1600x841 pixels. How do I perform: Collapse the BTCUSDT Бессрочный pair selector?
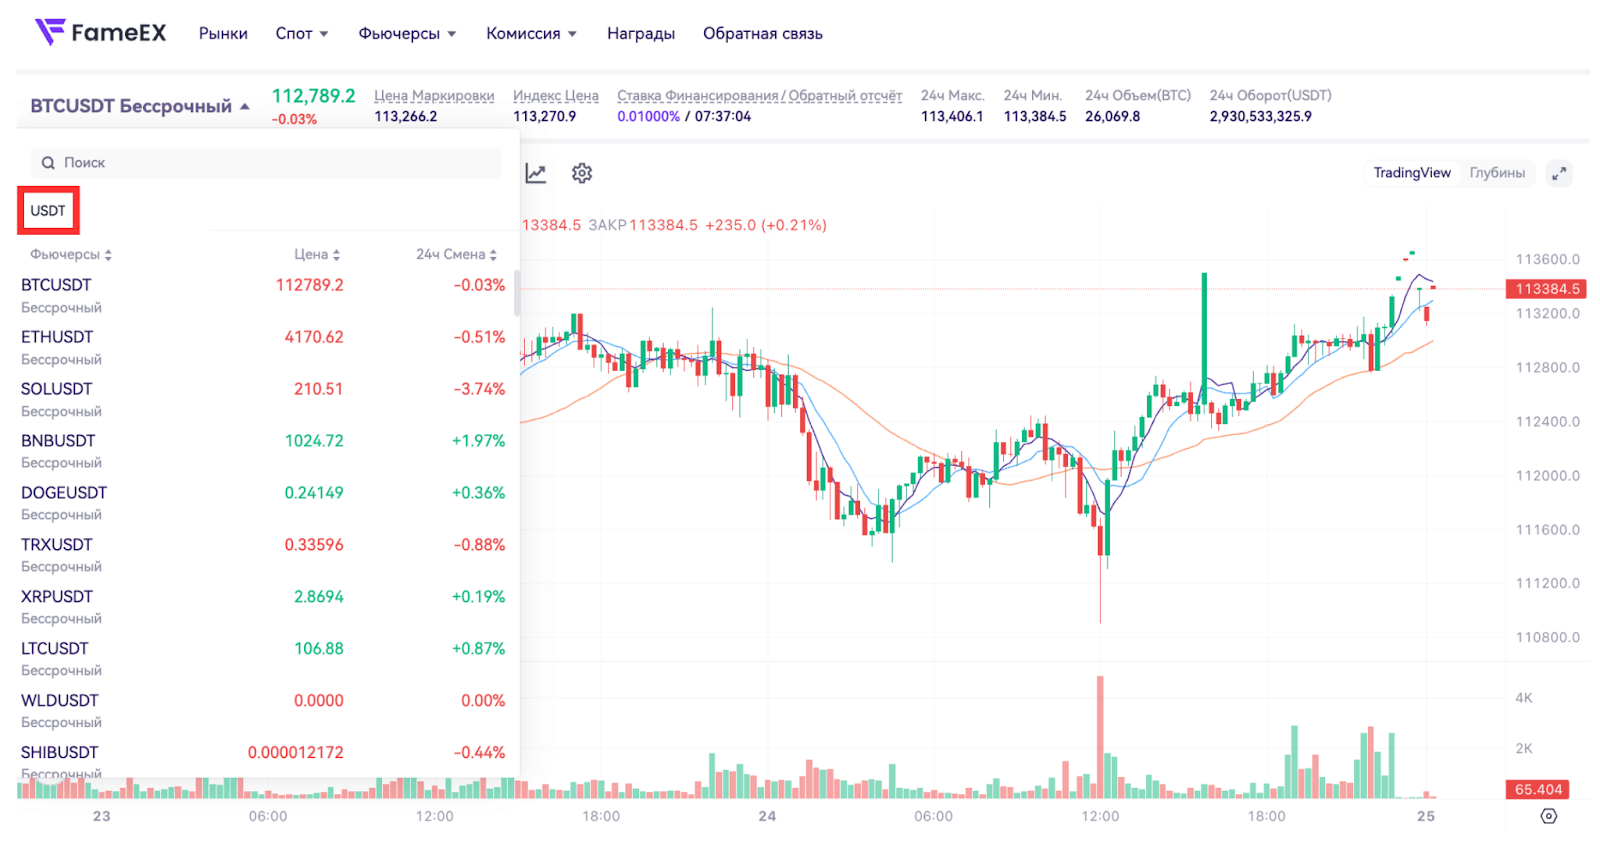point(140,106)
